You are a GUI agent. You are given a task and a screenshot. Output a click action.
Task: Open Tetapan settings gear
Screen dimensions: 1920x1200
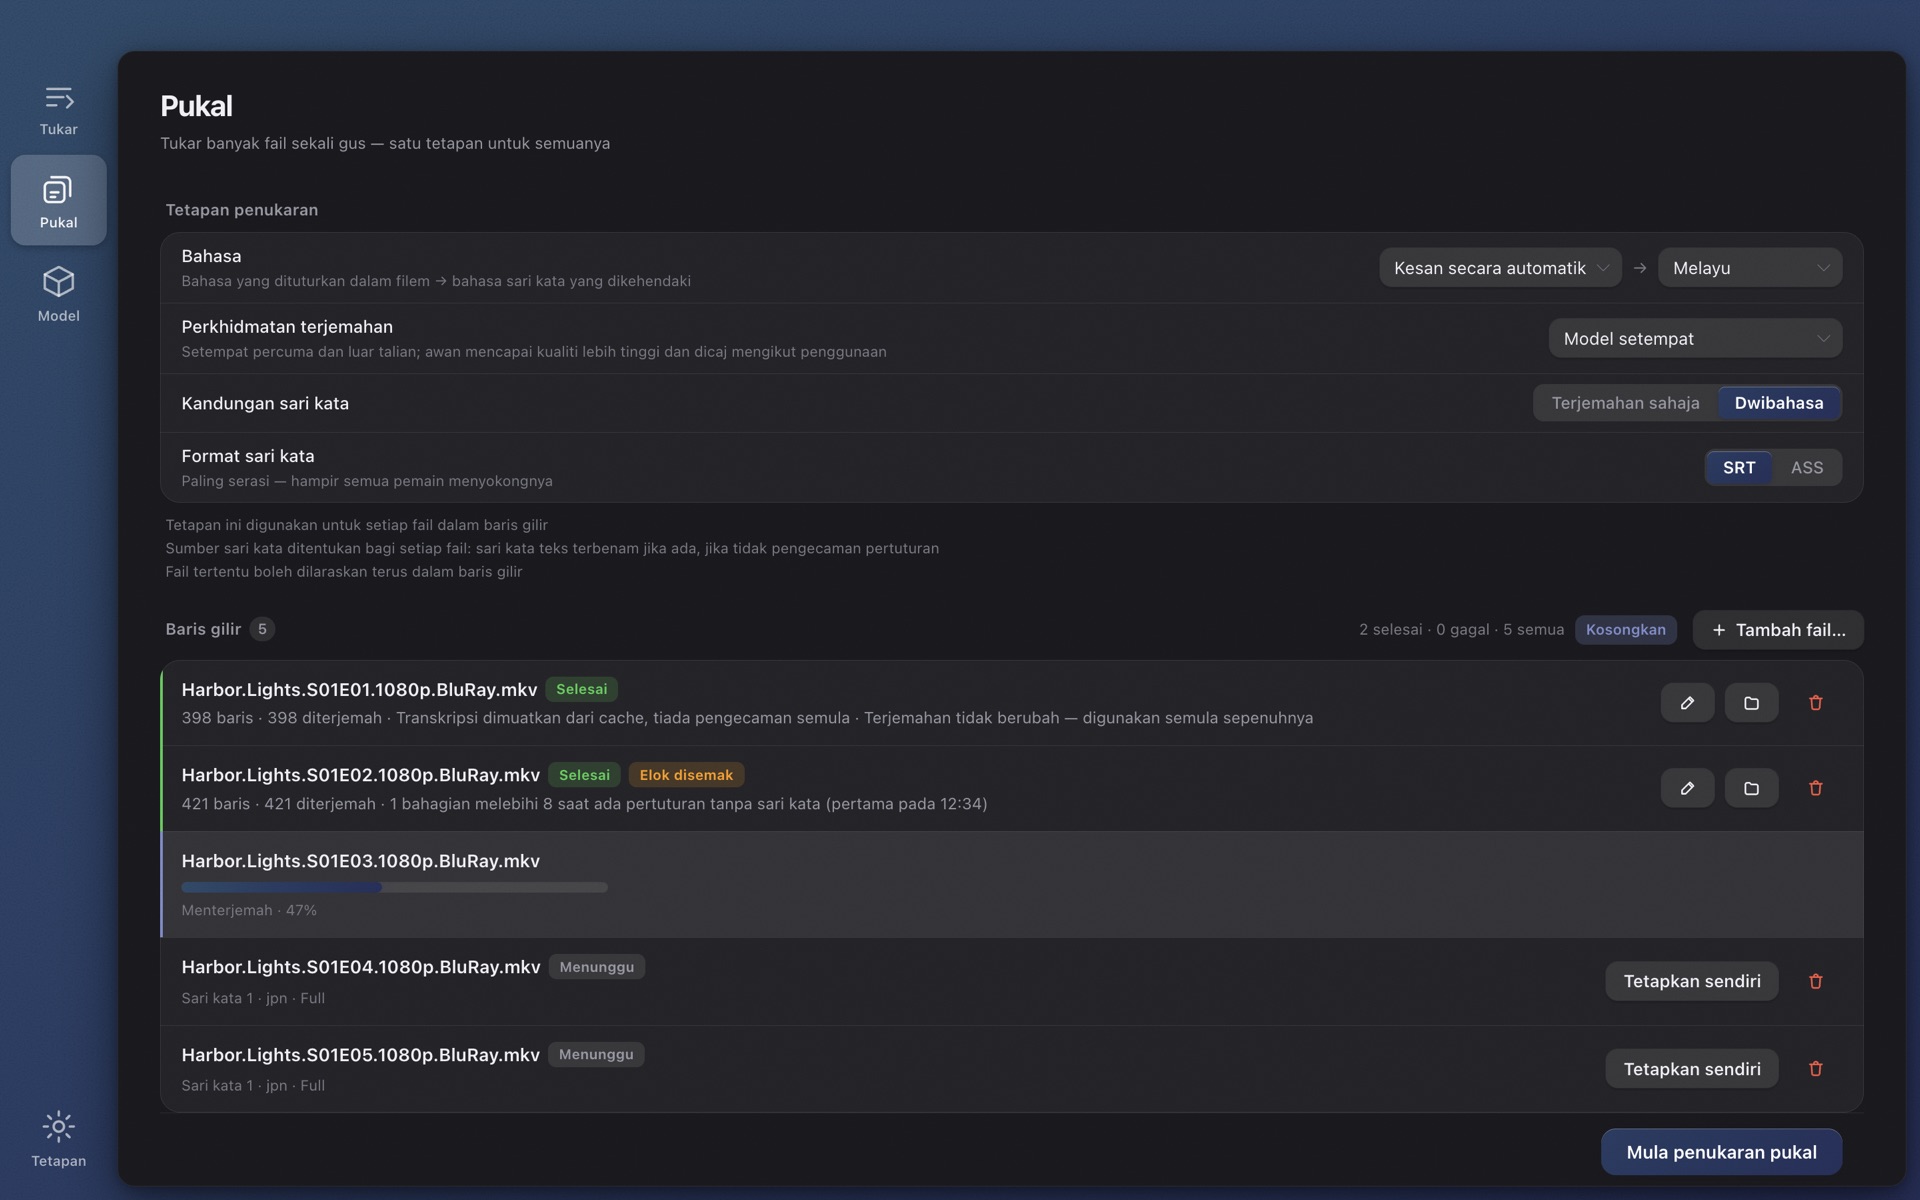pyautogui.click(x=58, y=1139)
